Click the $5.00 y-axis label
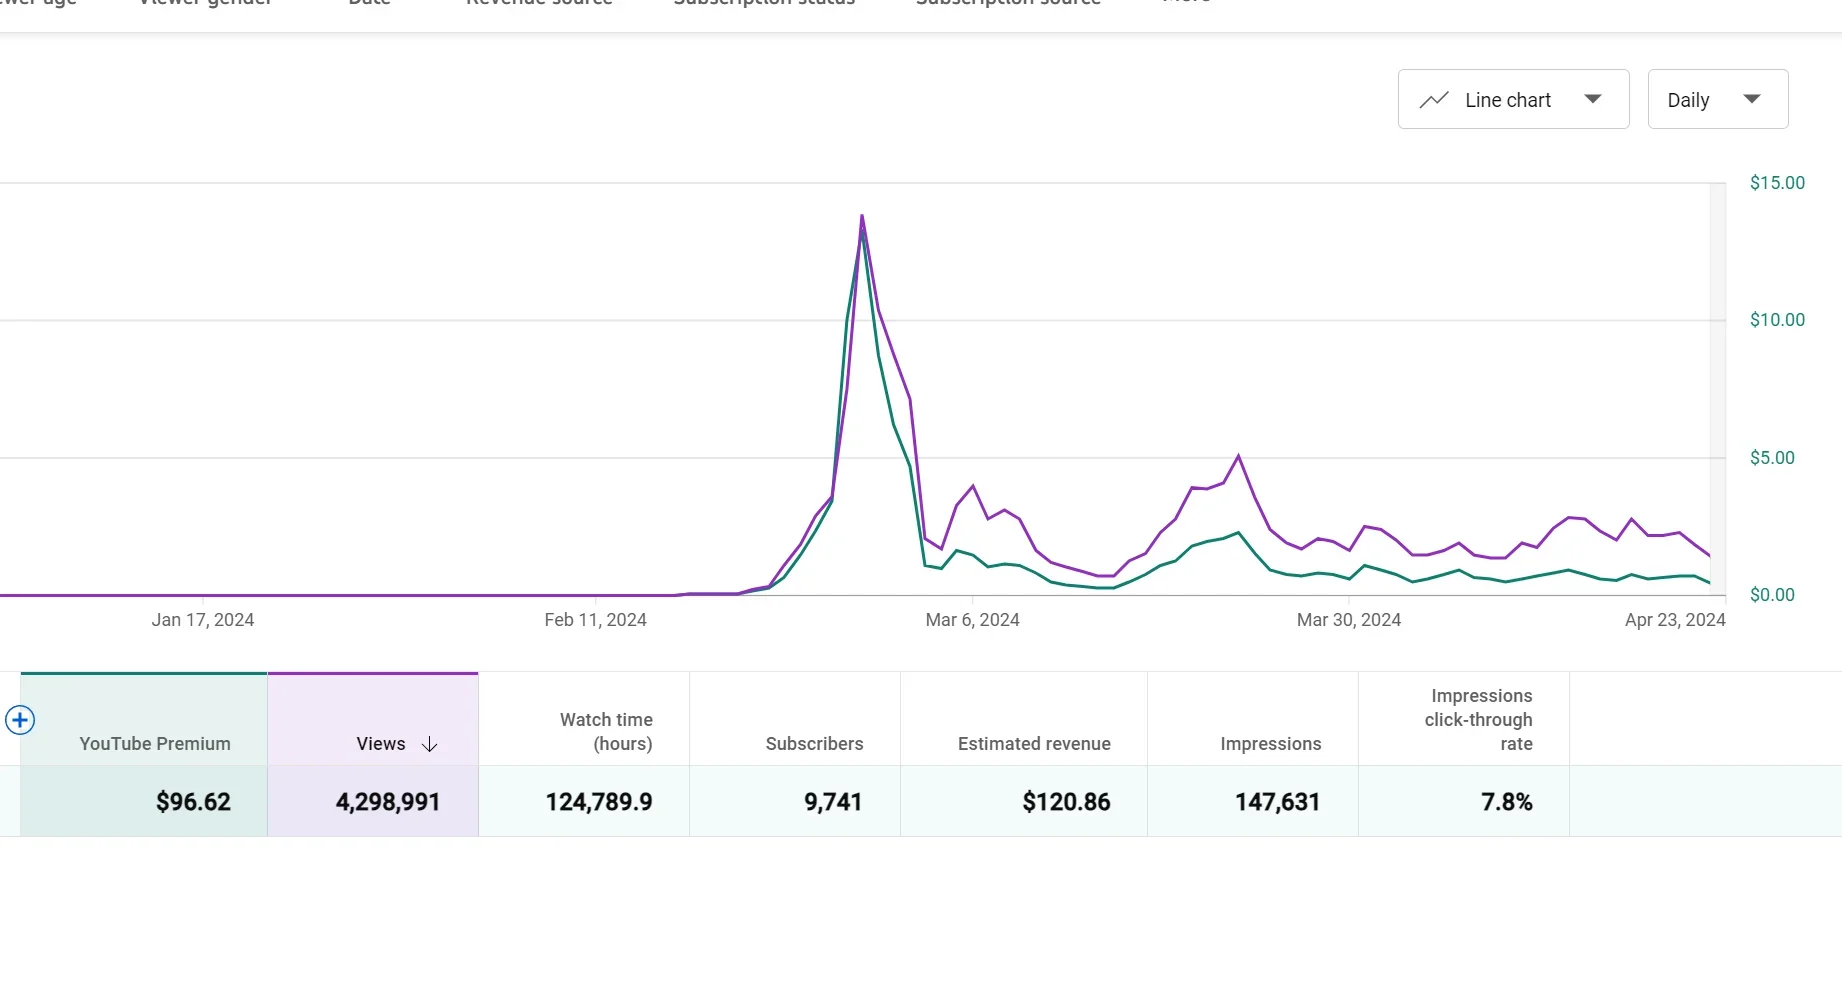Image resolution: width=1842 pixels, height=988 pixels. tap(1772, 458)
